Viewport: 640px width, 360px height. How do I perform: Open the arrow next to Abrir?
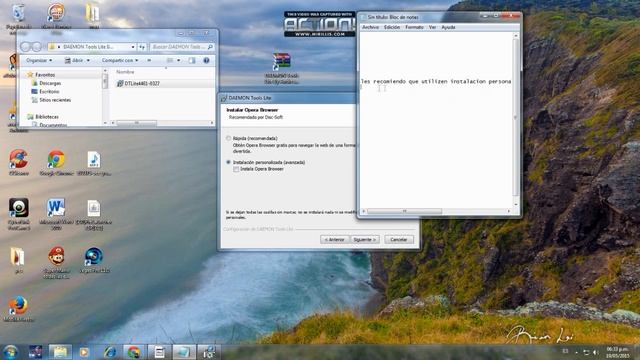pyautogui.click(x=88, y=60)
